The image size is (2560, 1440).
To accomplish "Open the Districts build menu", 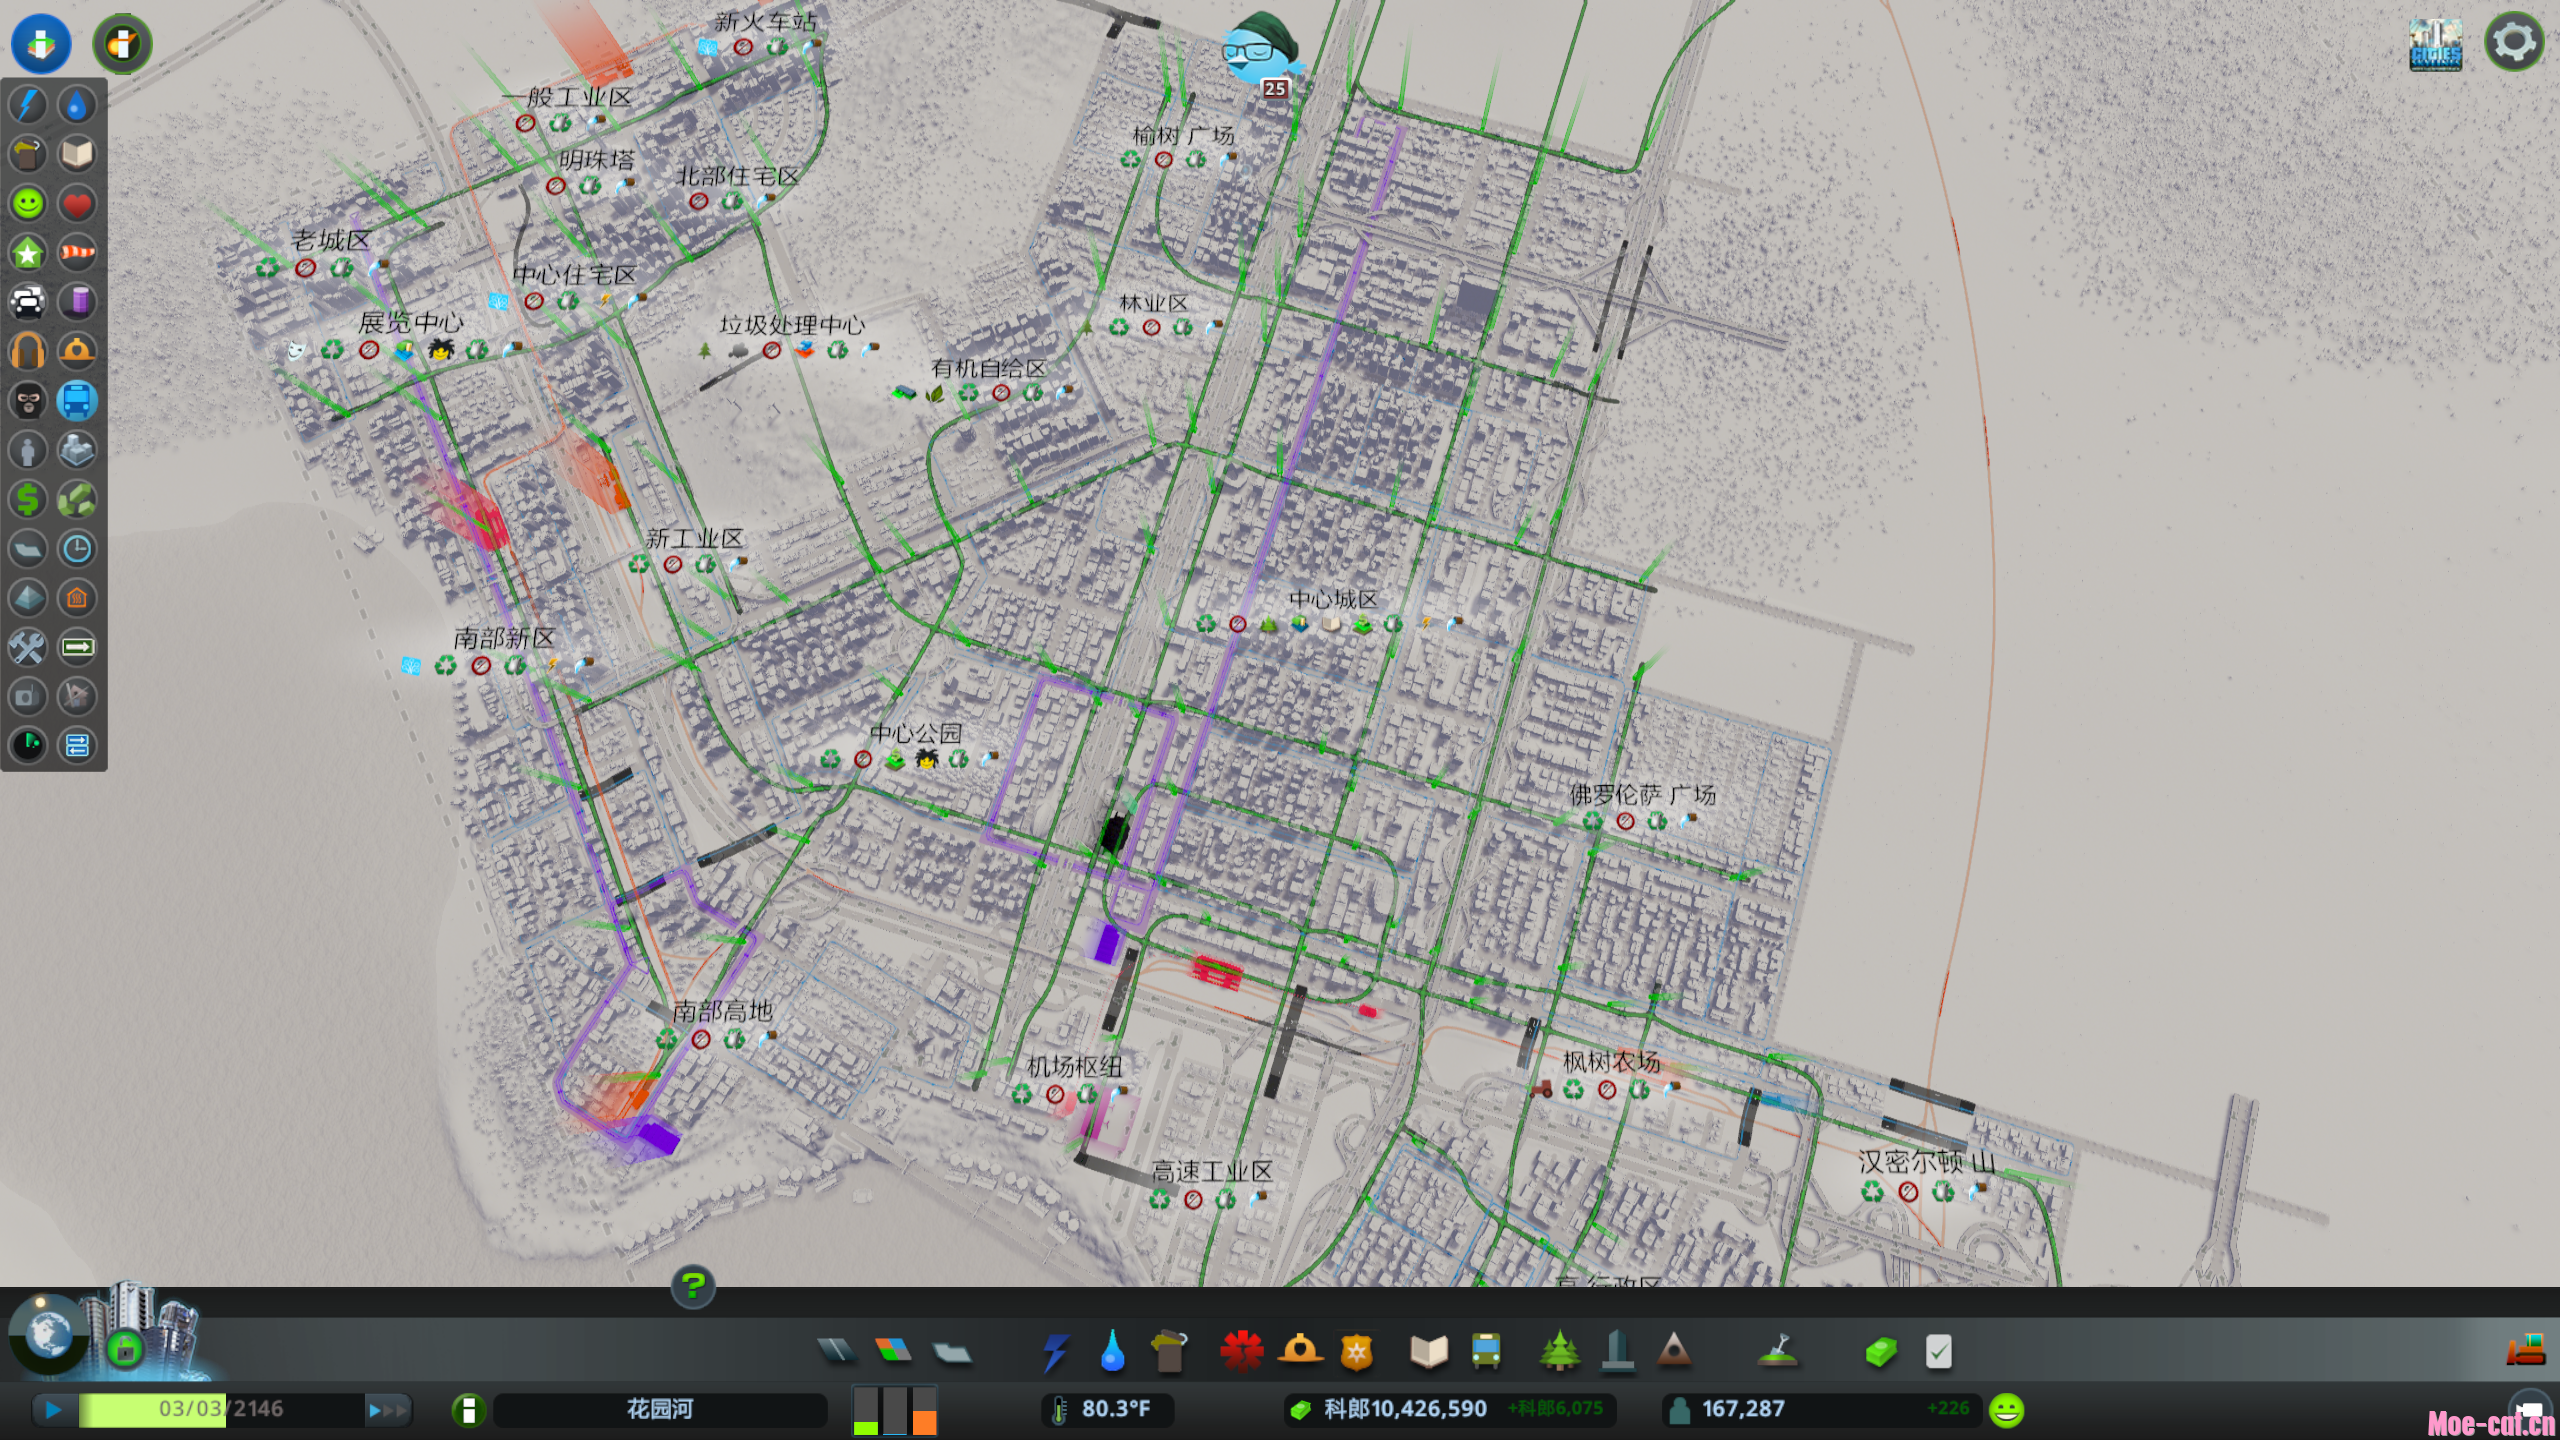I will pos(951,1352).
